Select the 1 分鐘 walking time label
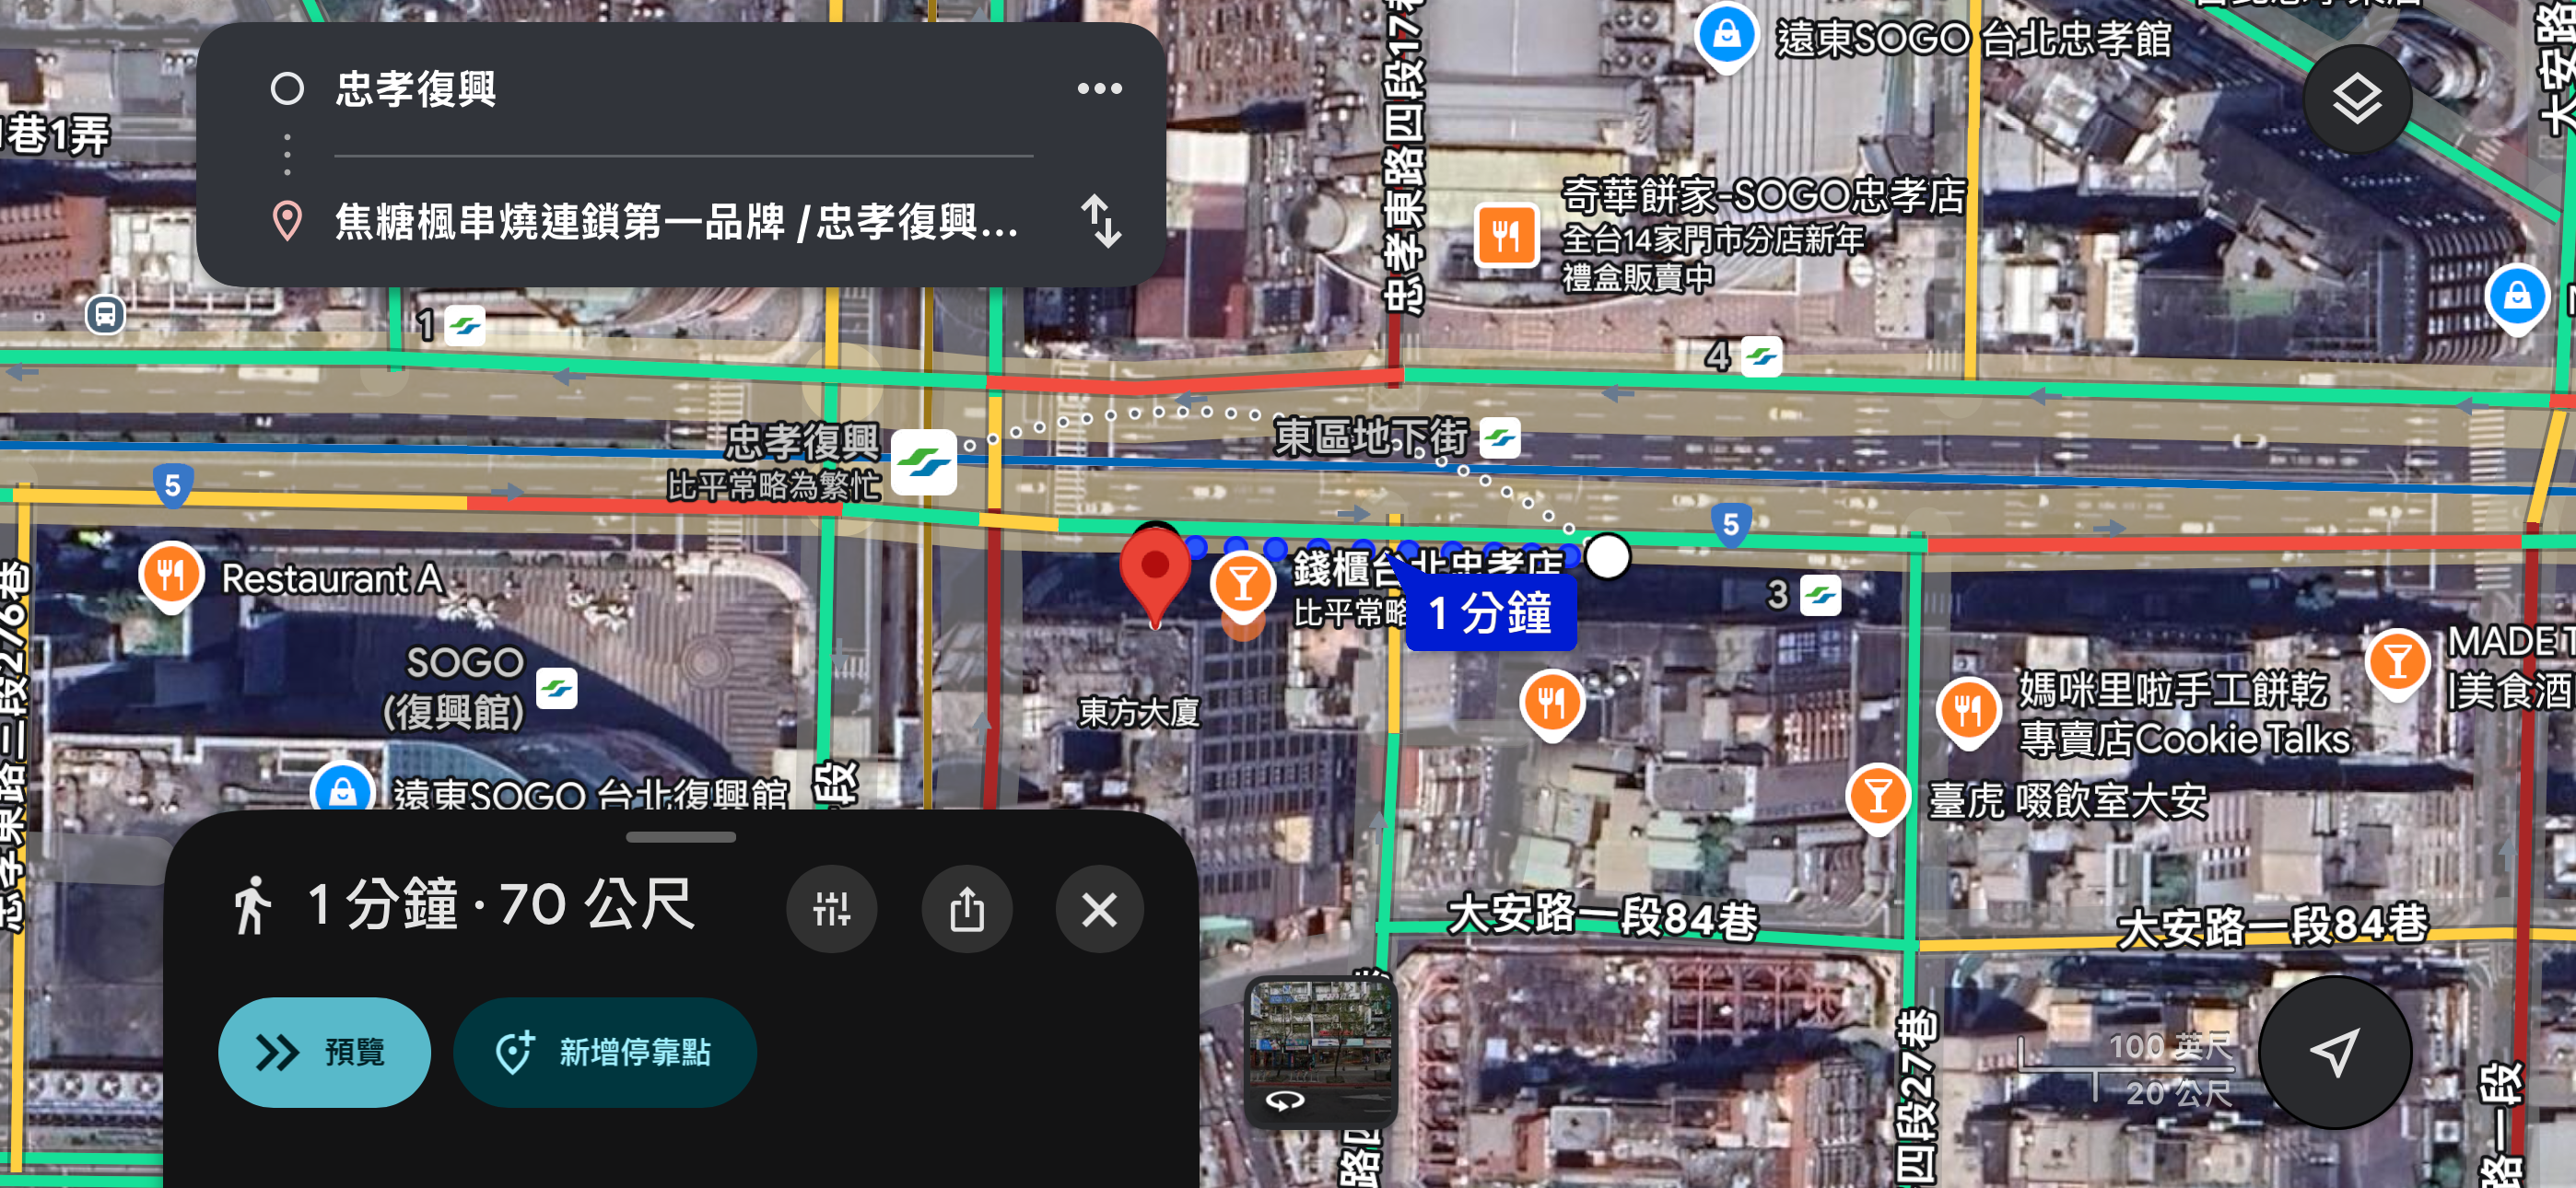Viewport: 2576px width, 1188px height. pos(1490,613)
